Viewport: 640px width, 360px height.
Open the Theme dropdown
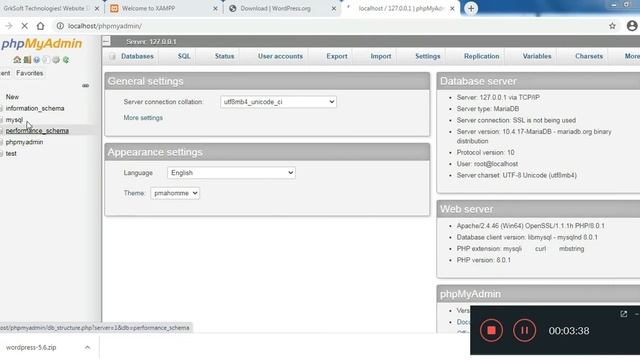point(175,193)
